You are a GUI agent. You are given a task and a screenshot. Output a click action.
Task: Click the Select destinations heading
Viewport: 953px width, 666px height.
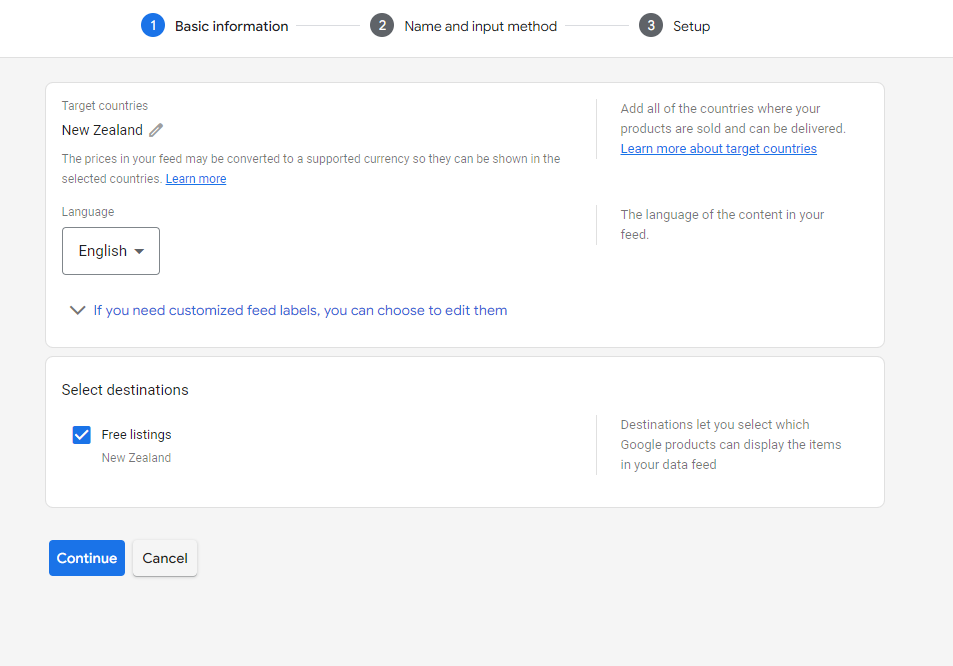(125, 390)
